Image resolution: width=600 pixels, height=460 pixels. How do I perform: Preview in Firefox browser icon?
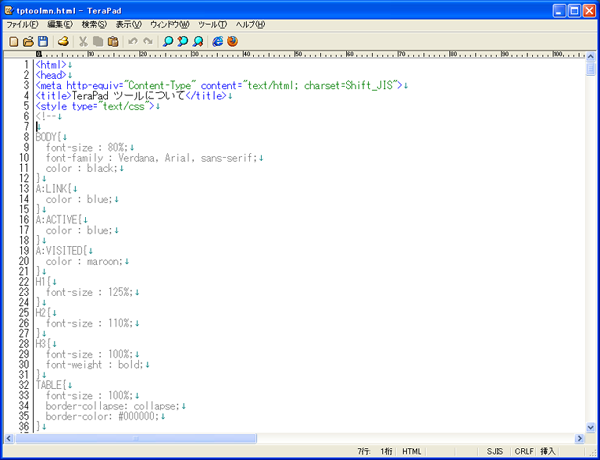[232, 41]
